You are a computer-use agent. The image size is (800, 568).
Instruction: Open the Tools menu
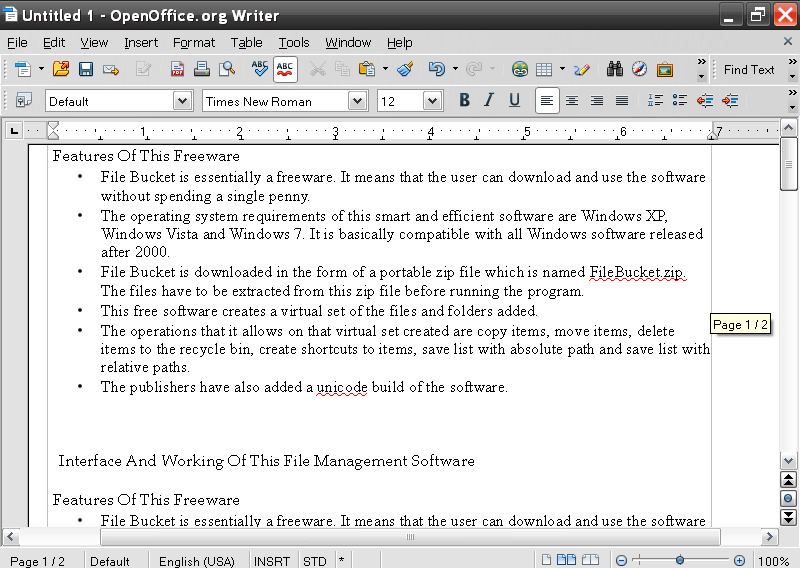click(294, 42)
